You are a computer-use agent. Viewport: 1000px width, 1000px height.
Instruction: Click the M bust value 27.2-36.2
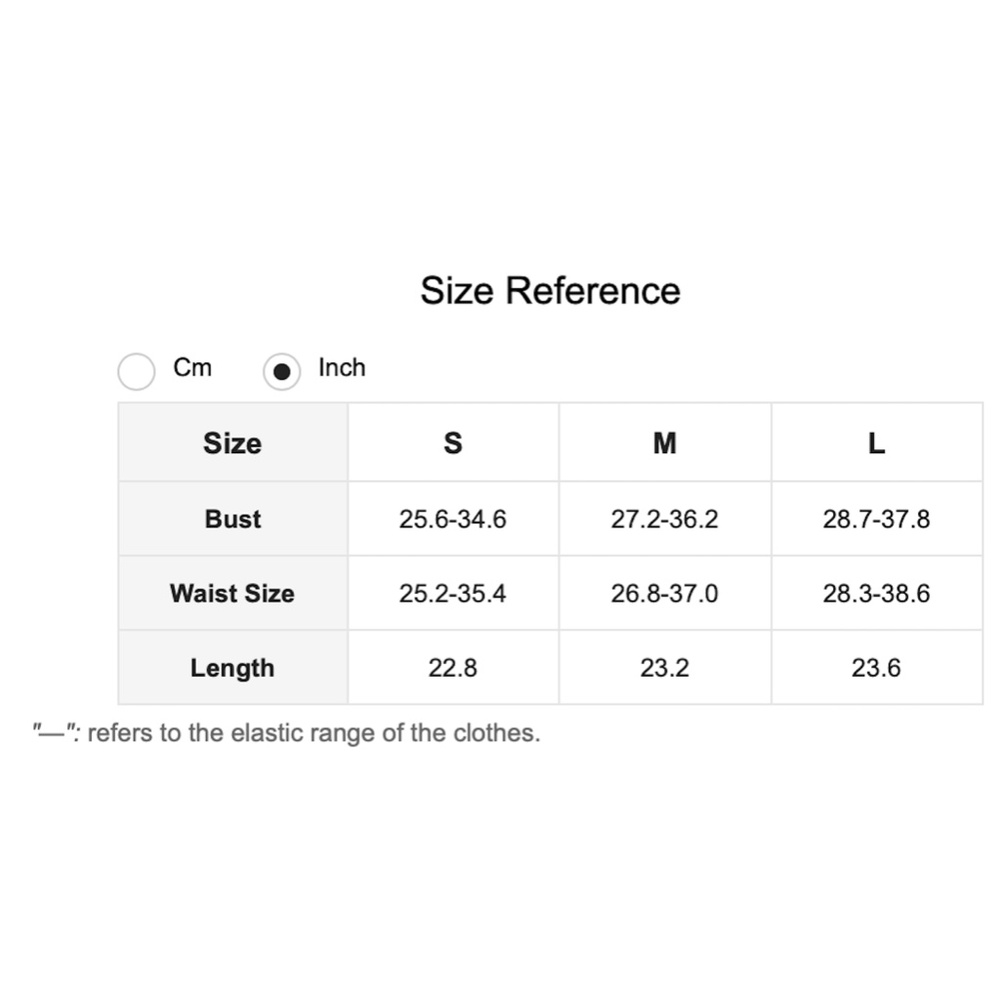coord(665,519)
